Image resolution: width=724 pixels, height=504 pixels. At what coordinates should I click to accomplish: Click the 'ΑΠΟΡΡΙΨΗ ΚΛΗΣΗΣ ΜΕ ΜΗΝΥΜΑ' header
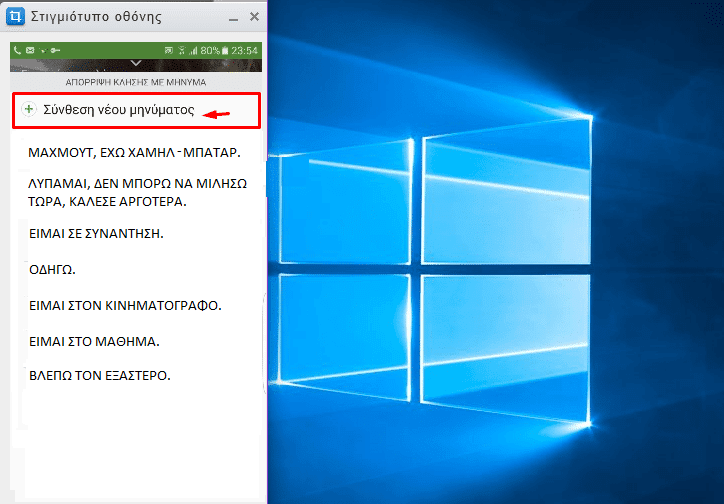(136, 82)
